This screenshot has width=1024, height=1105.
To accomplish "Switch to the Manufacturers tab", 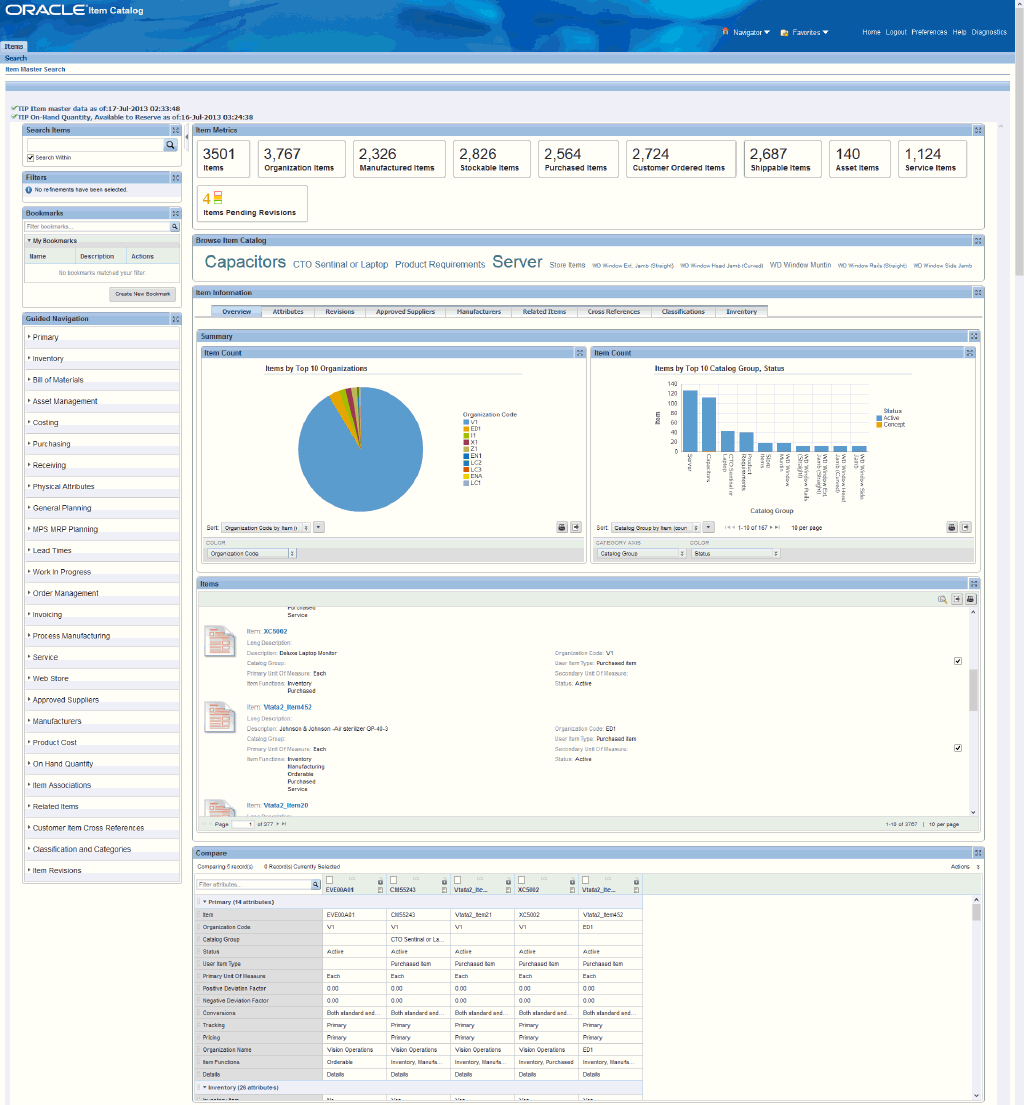I will click(479, 311).
